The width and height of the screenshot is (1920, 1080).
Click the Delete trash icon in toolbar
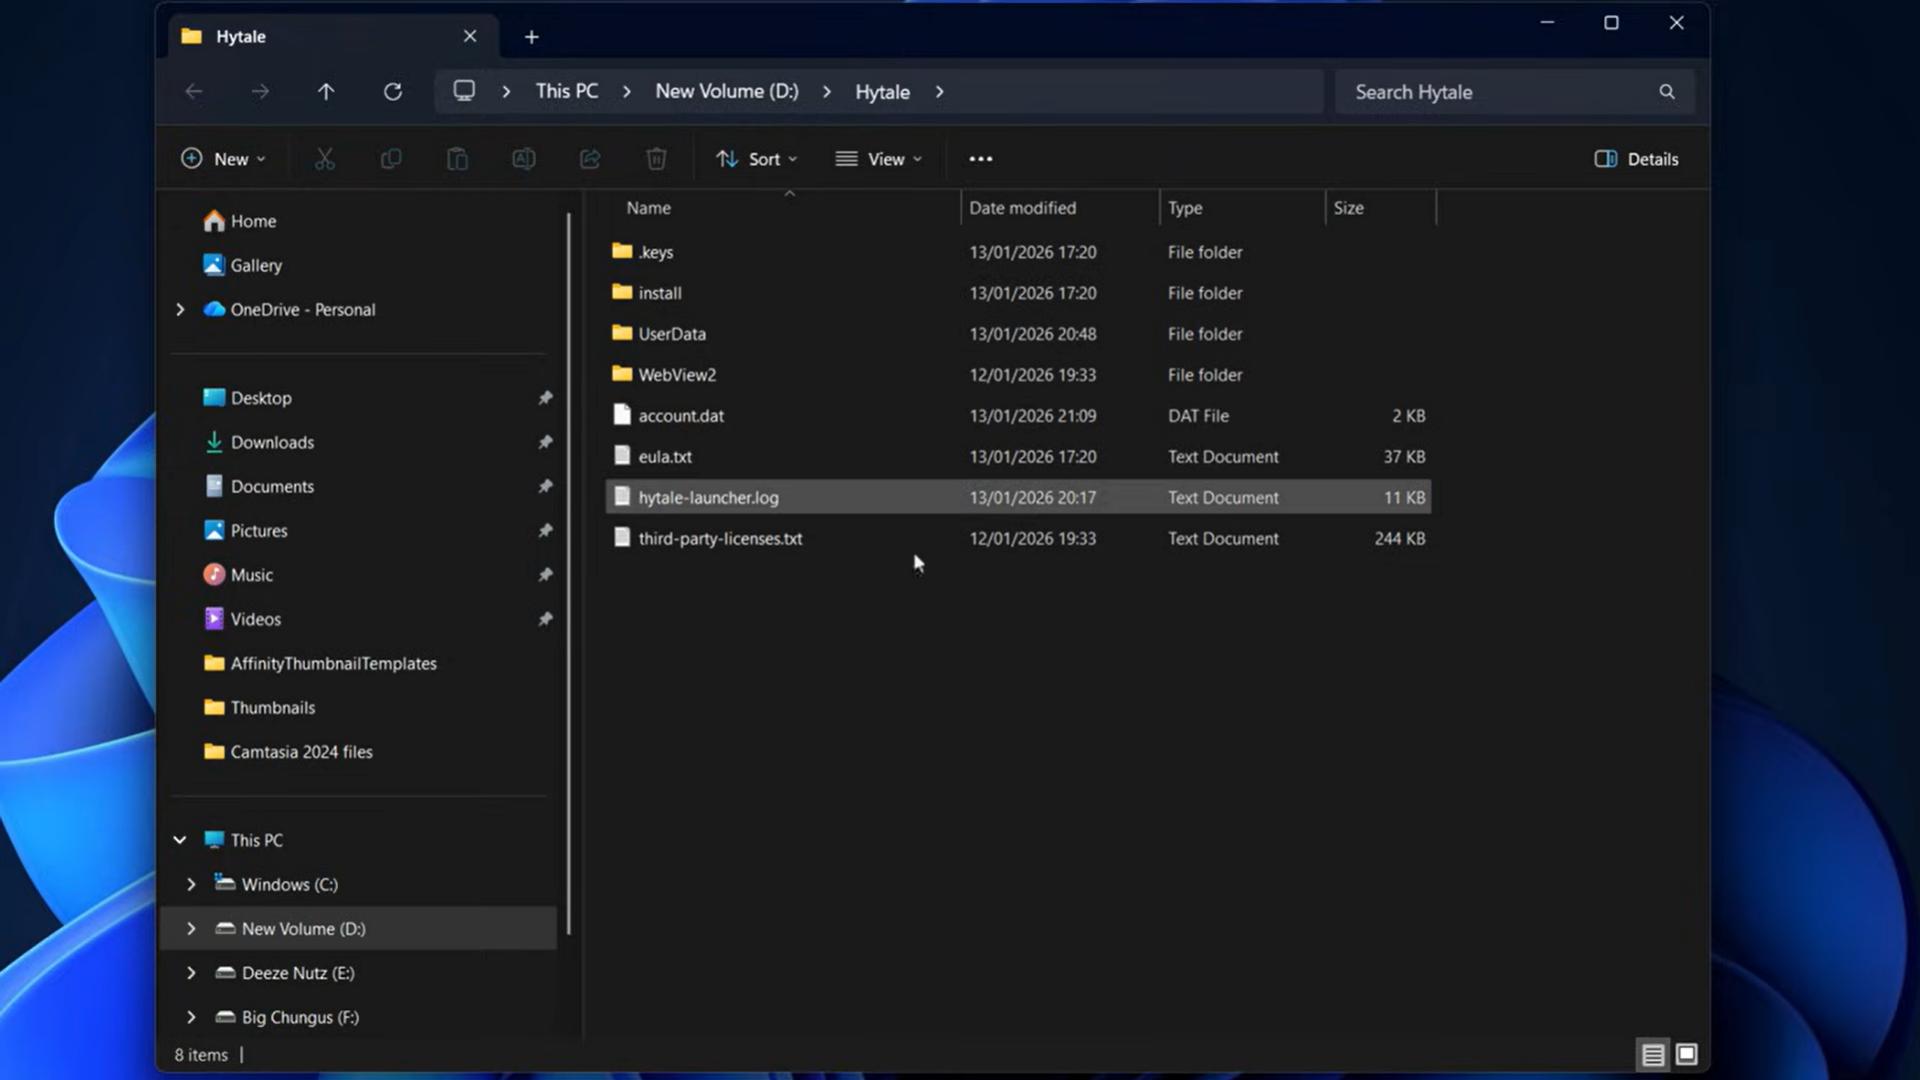[656, 159]
